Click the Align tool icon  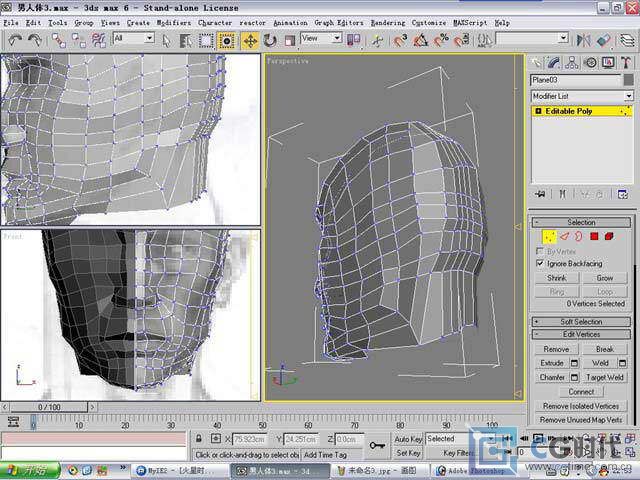[x=603, y=40]
